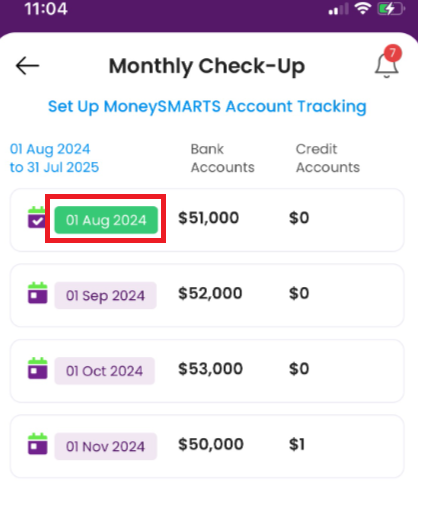Image resolution: width=422 pixels, height=508 pixels.
Task: Change the date range 01 Aug 2024 to 31 Jul 2025
Action: click(54, 158)
